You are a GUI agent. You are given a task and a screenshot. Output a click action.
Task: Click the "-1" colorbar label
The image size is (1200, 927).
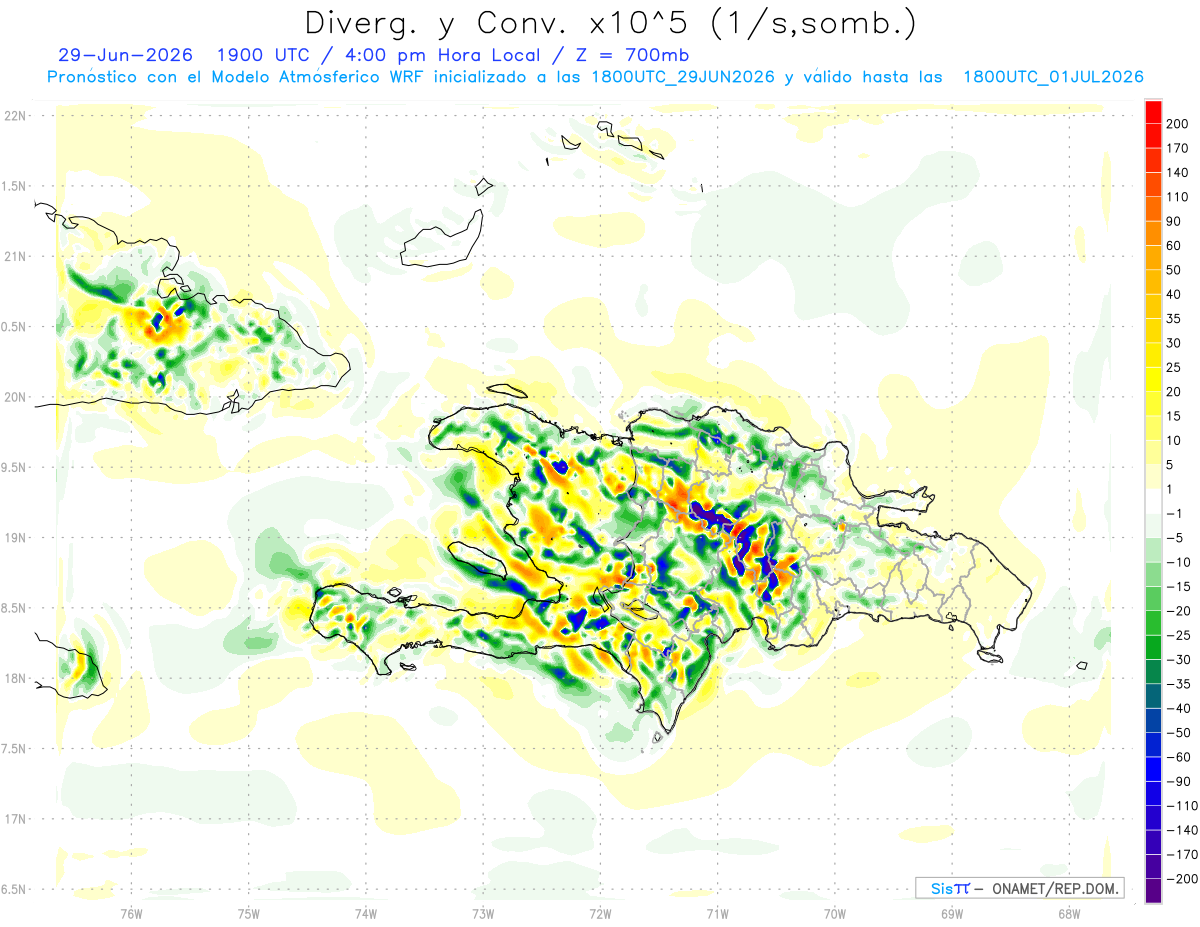click(x=1175, y=513)
